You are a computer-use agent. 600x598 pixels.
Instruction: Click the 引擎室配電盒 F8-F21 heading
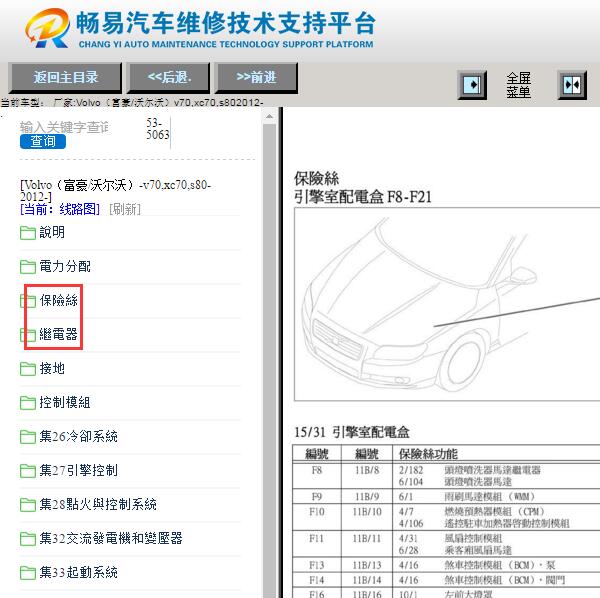click(363, 197)
